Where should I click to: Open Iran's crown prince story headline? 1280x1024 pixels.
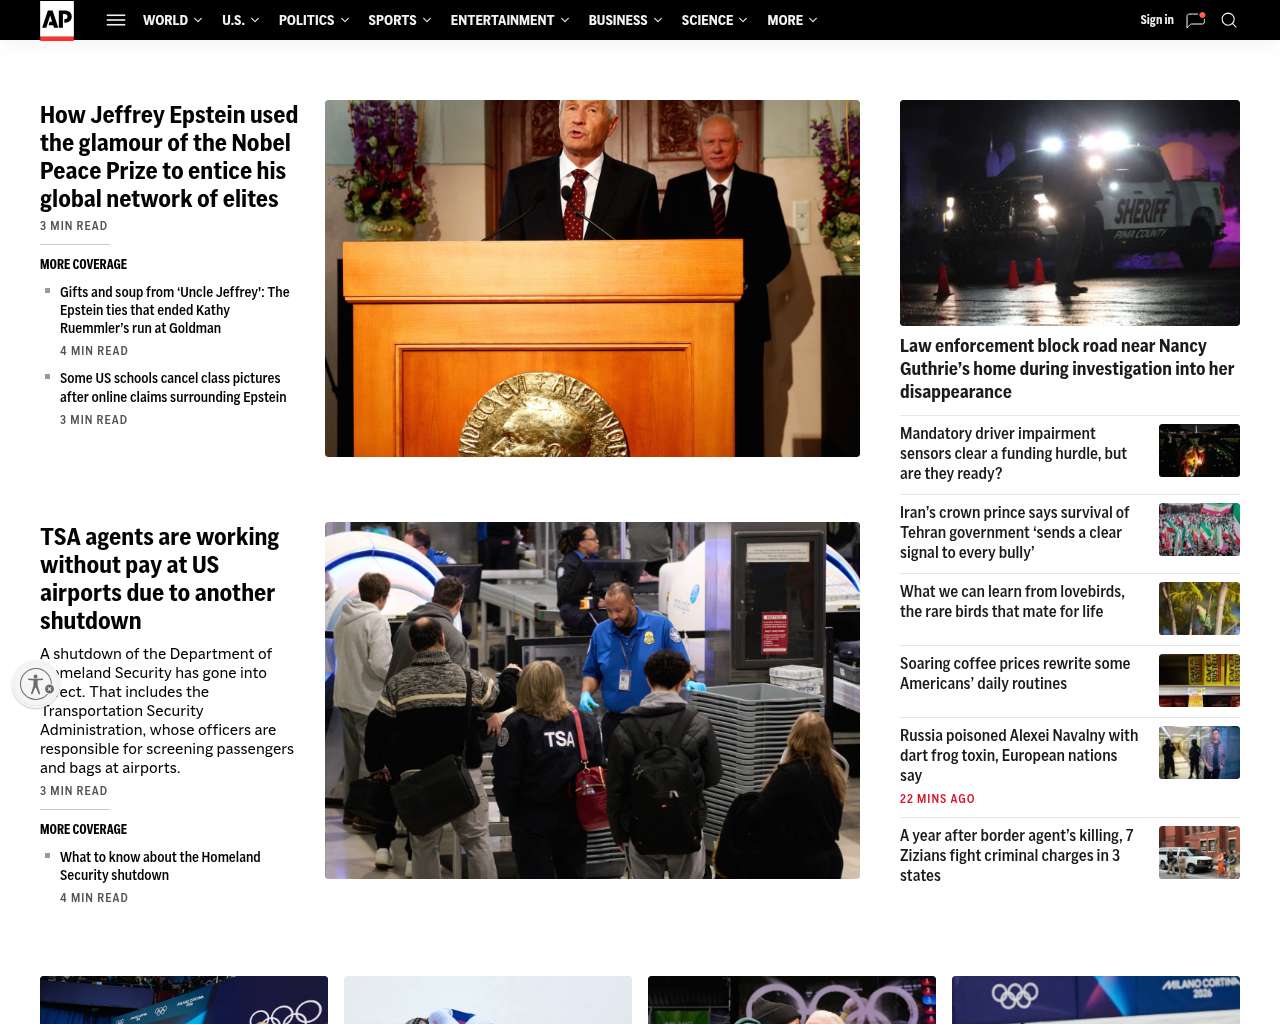point(1014,532)
